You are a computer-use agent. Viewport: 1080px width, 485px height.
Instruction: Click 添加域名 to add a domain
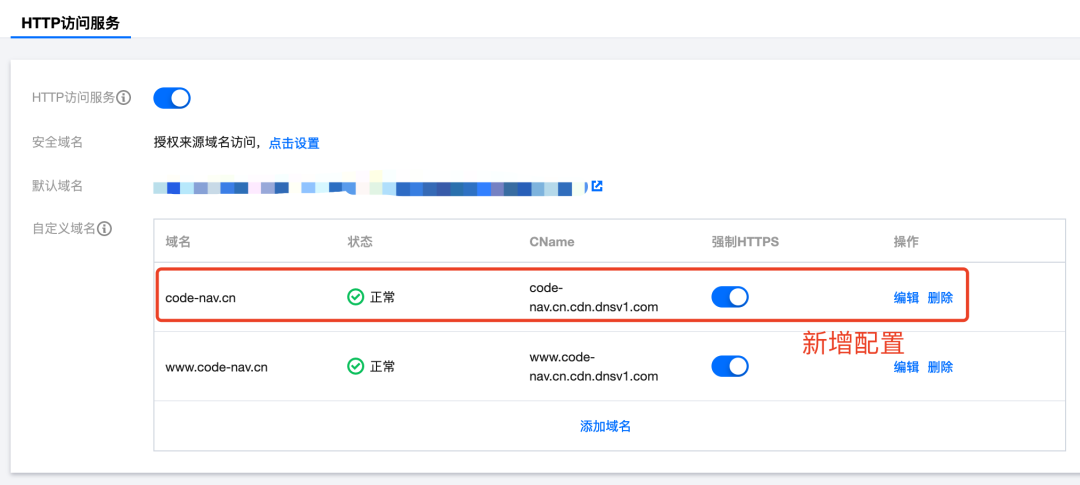[x=605, y=426]
